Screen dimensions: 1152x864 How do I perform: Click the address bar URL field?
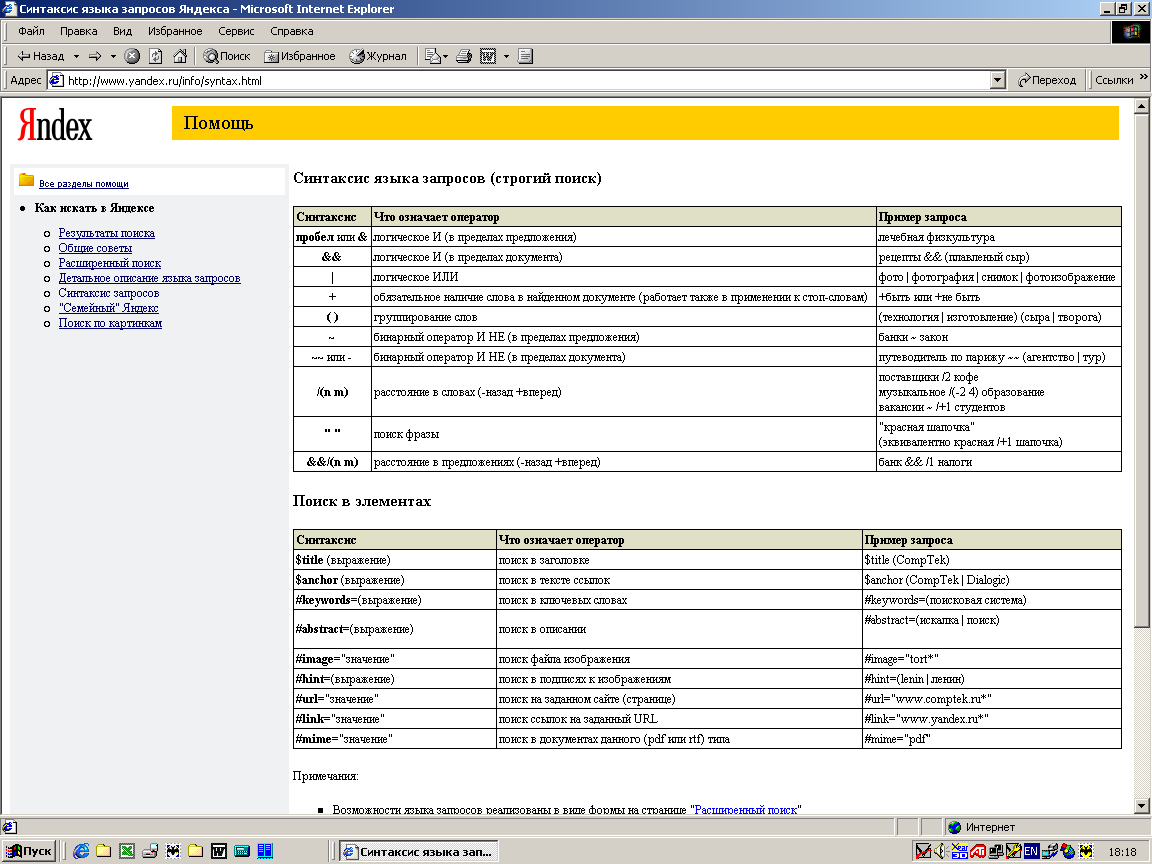click(519, 80)
